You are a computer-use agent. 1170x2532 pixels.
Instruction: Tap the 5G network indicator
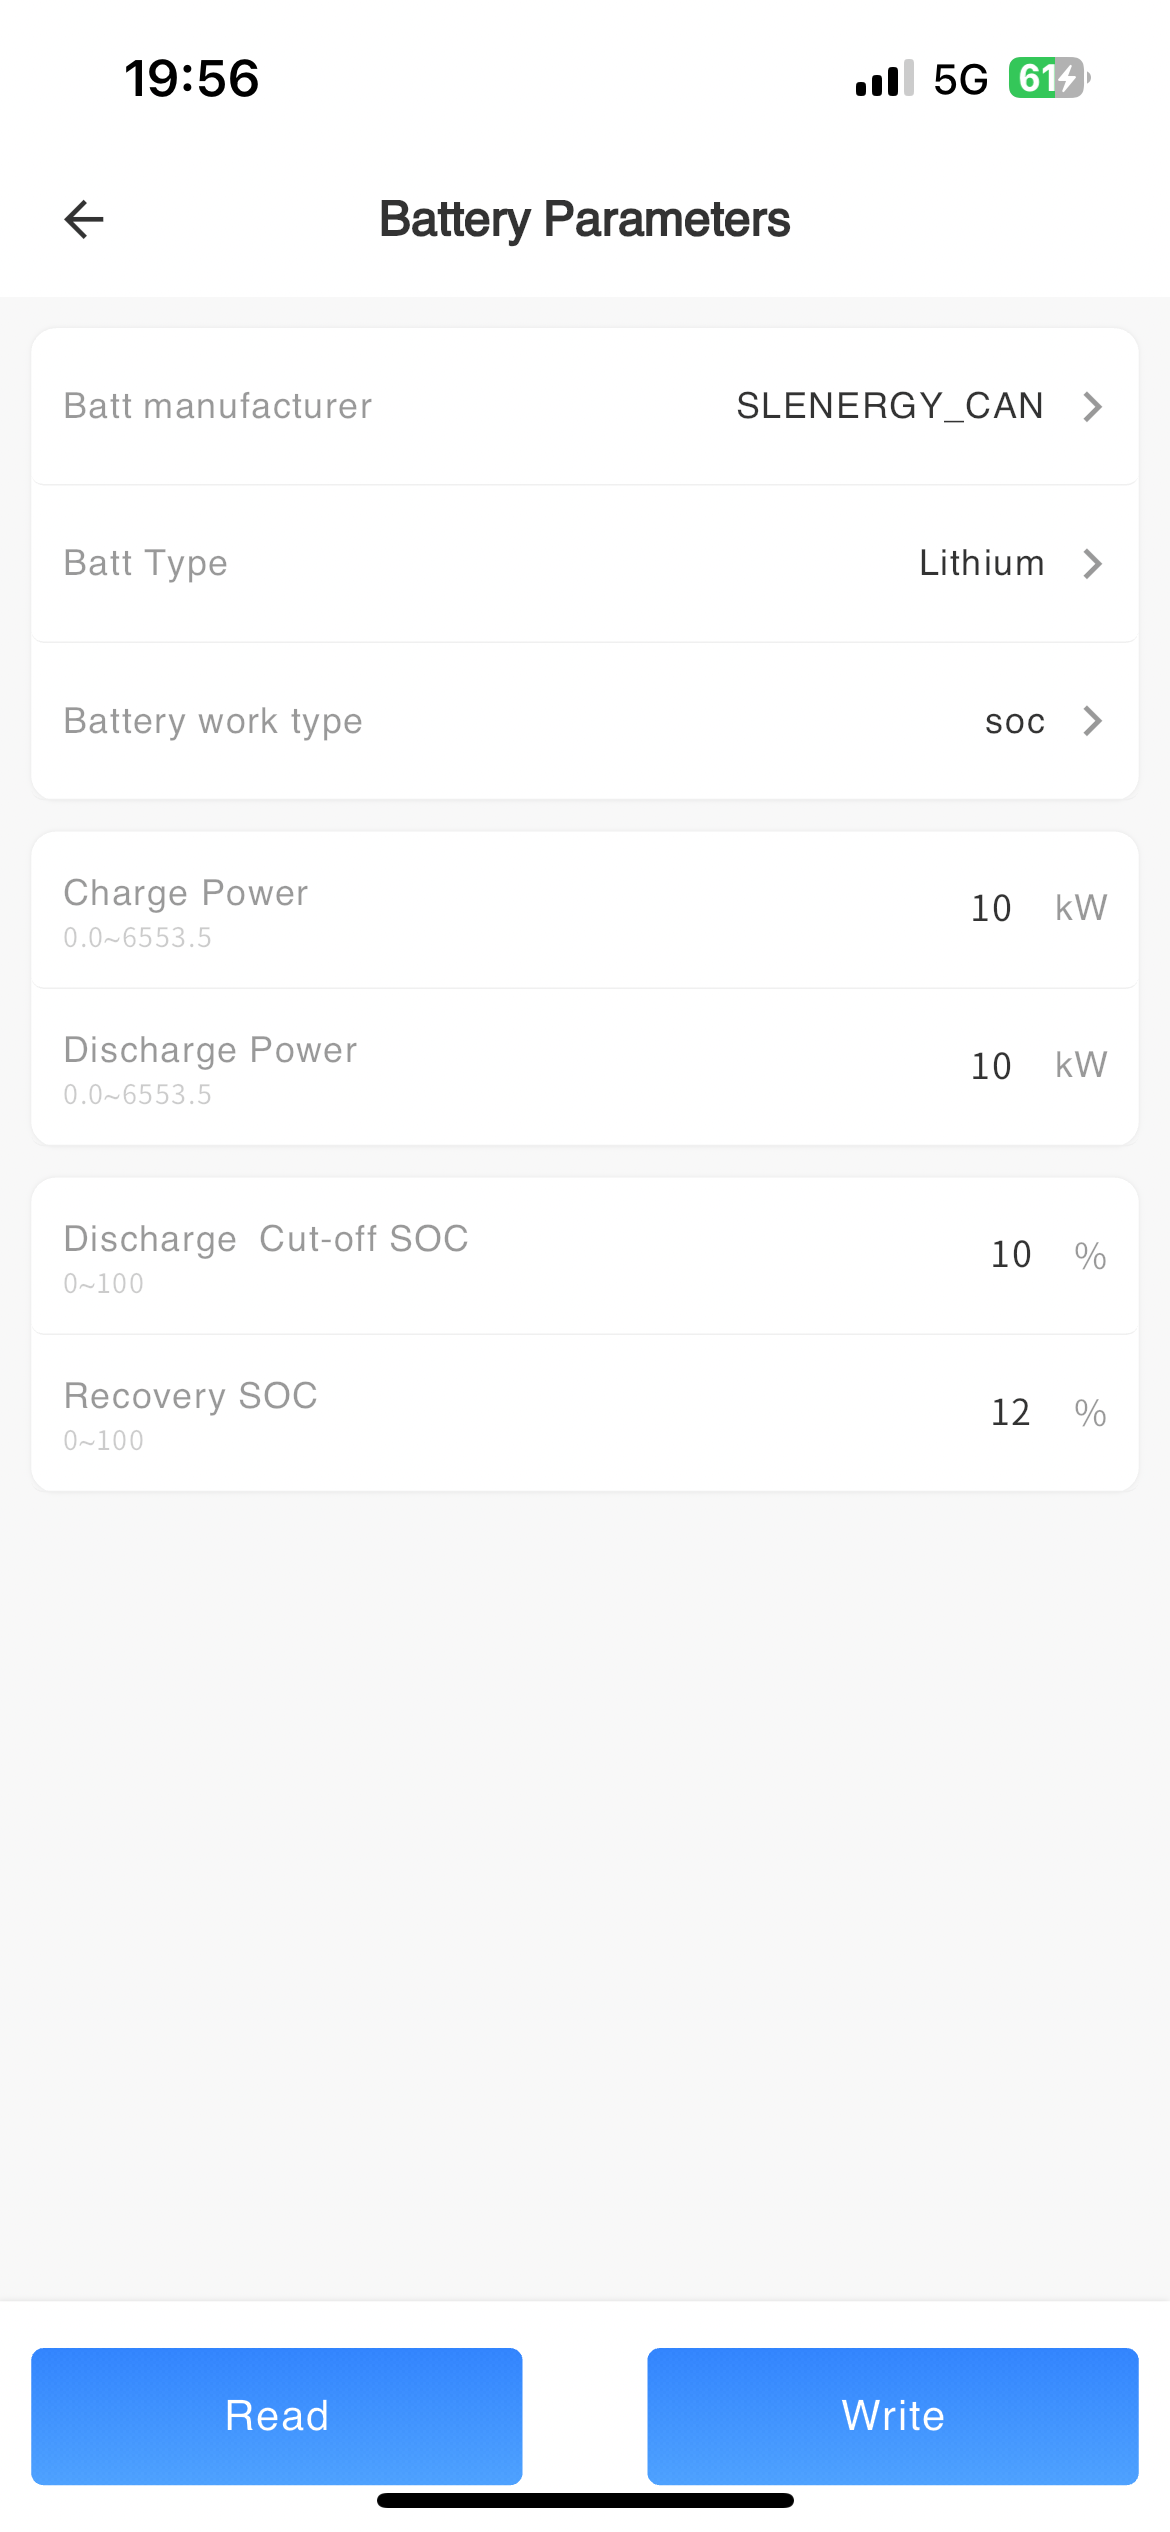pos(960,79)
